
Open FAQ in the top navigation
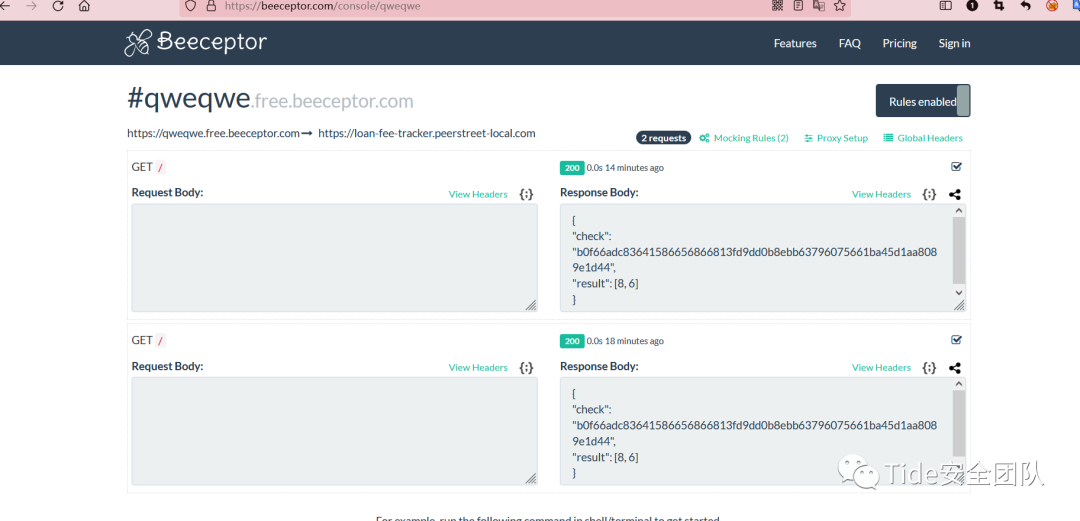coord(849,43)
